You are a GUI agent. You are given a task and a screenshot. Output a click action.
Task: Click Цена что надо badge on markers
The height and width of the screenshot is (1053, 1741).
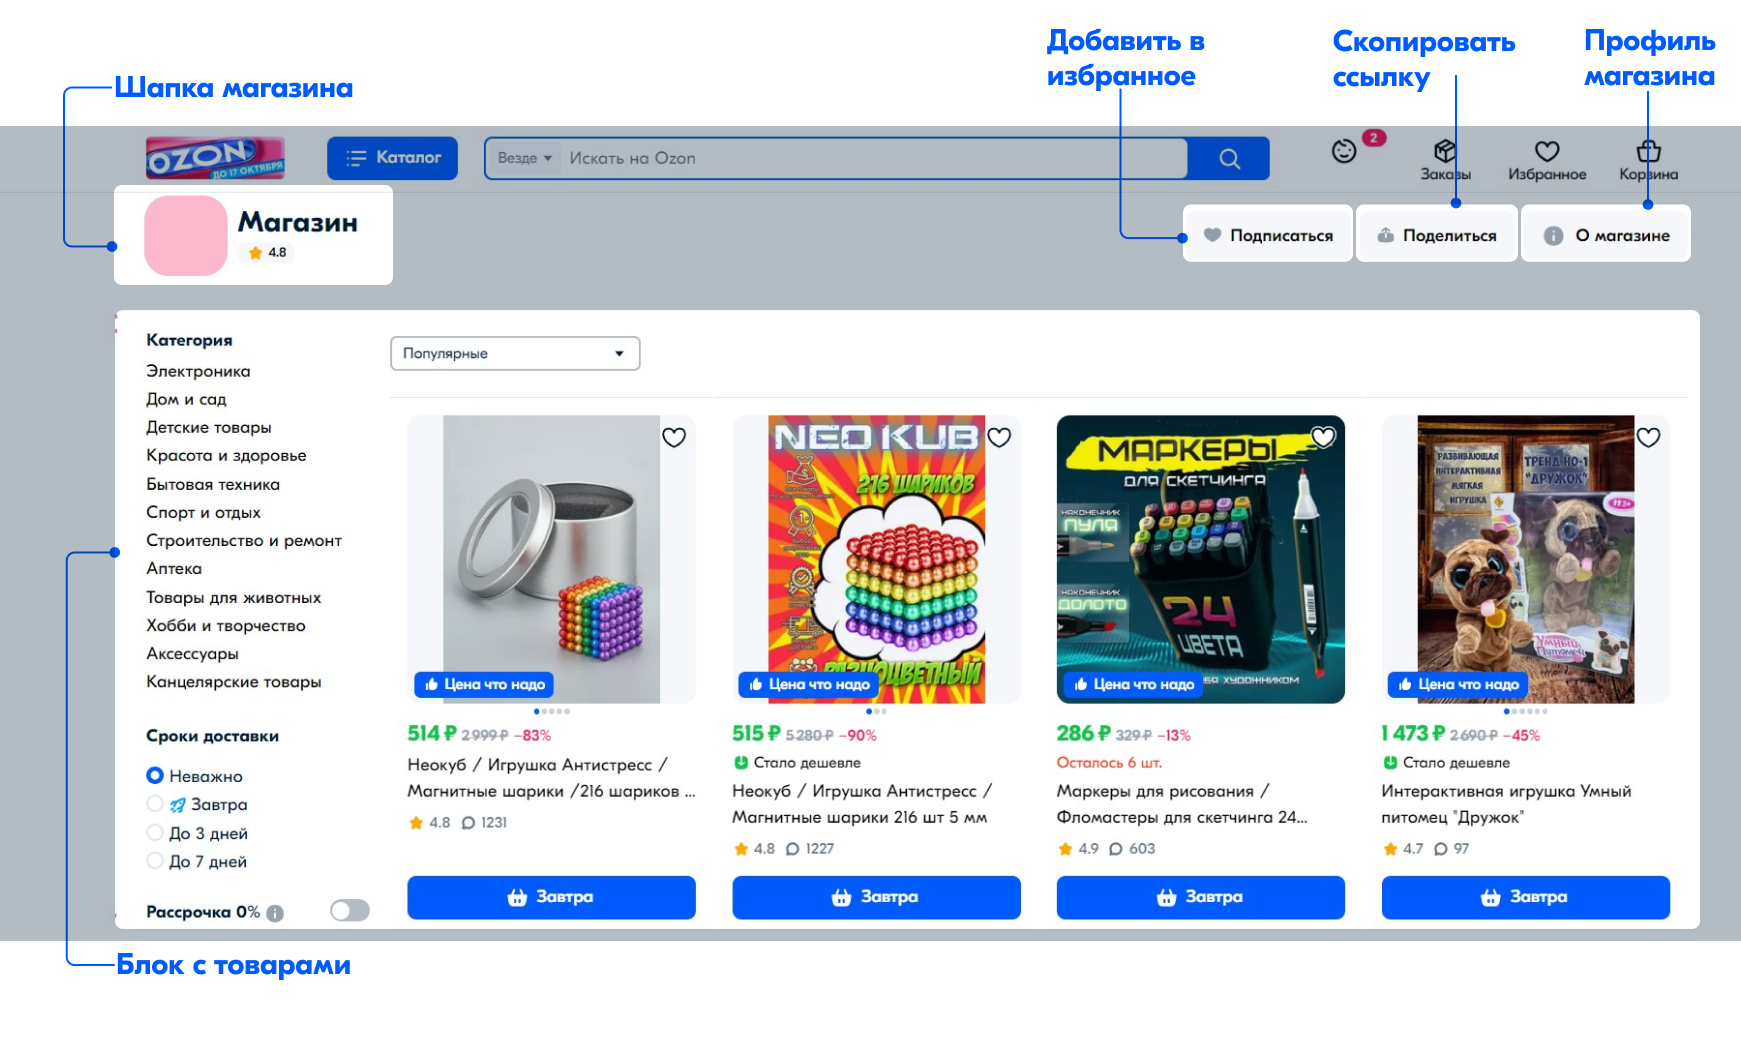pyautogui.click(x=1133, y=684)
